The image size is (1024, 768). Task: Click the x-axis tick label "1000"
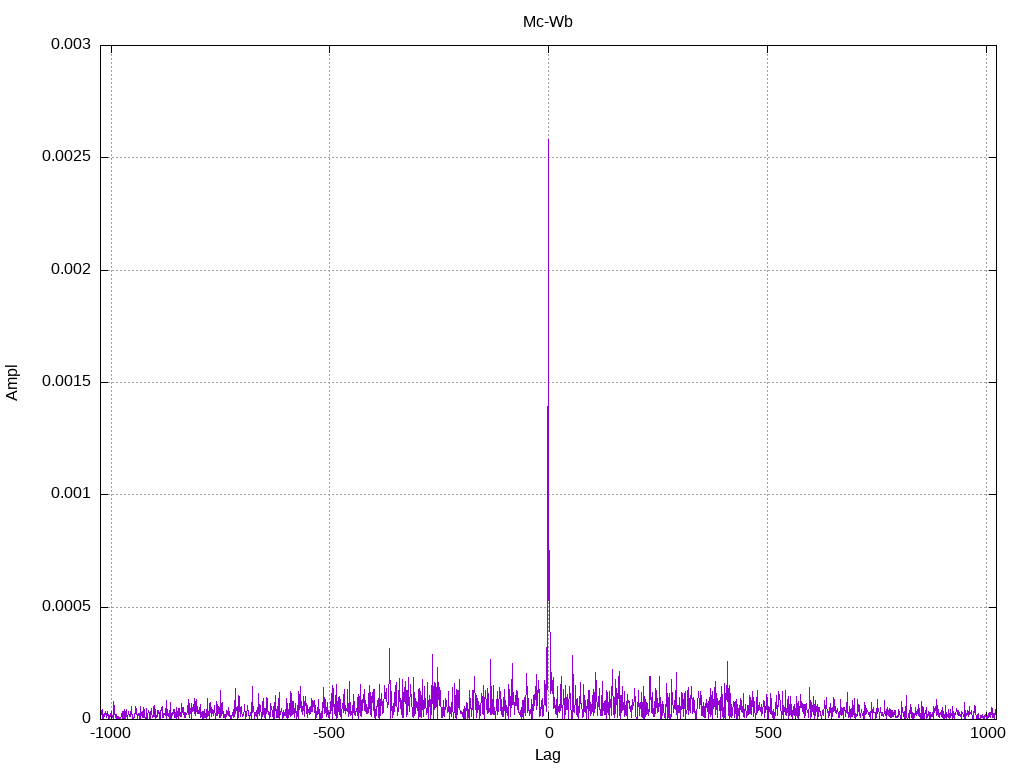tap(987, 733)
